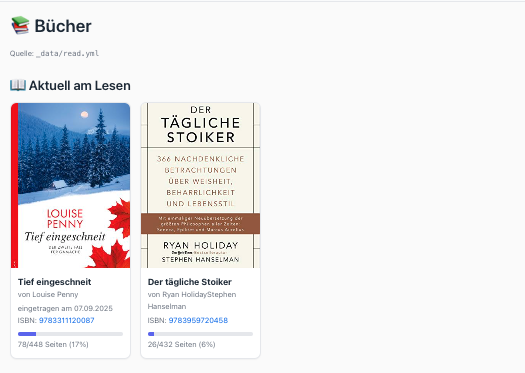This screenshot has height=373, width=525.
Task: Click the 26/432 Seiten (6%) label
Action: [x=181, y=344]
